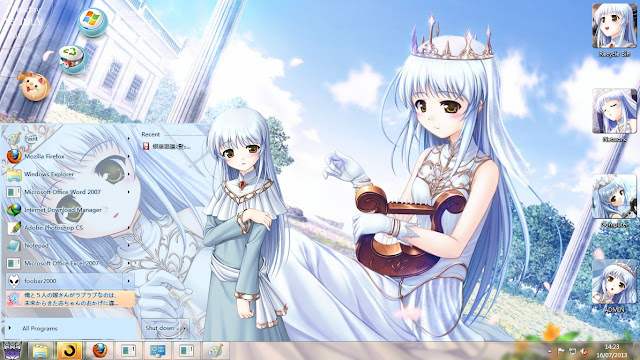The image size is (640, 360).
Task: Open foobar2000 from Start menu
Action: tap(64, 281)
